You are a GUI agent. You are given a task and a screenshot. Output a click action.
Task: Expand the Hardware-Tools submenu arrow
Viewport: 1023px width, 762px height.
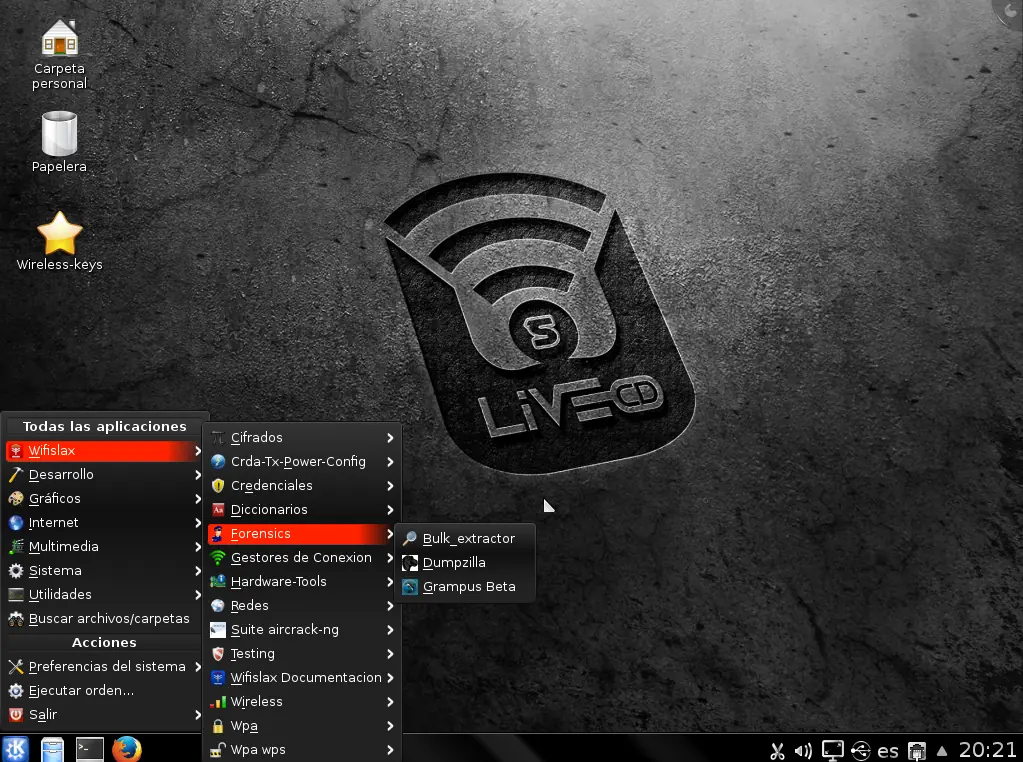coord(390,582)
